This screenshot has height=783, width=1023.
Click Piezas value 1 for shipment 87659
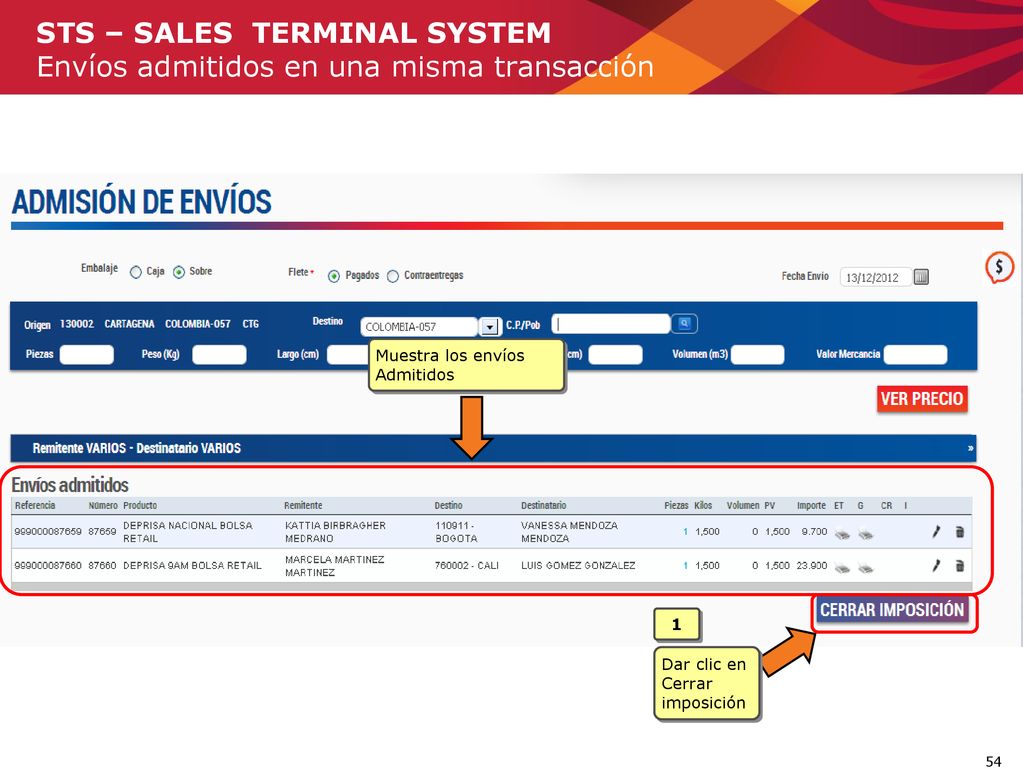(x=685, y=532)
